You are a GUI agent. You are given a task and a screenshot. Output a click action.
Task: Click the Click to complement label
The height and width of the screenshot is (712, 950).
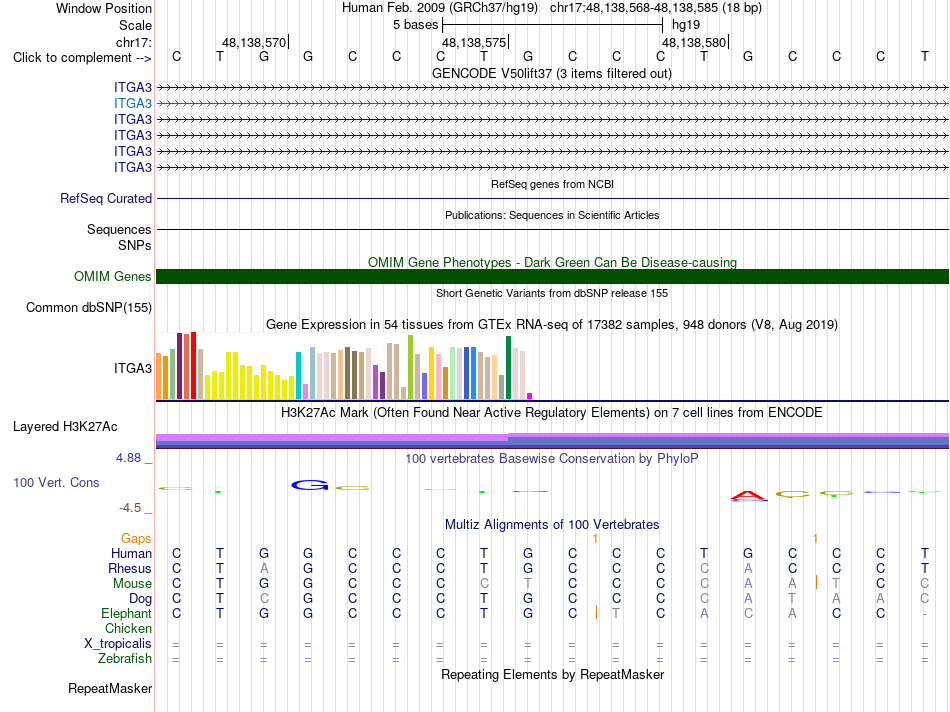tap(82, 58)
